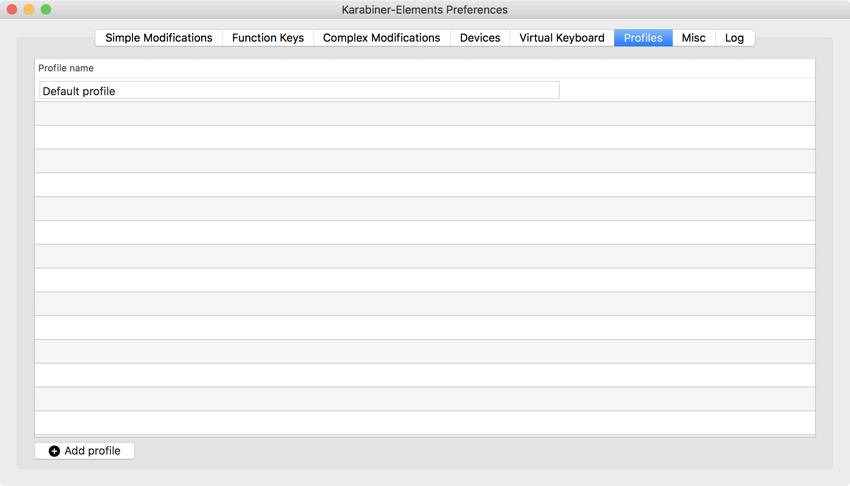Show the Virtual Keyboard tab
This screenshot has height=486, width=850.
(x=561, y=38)
